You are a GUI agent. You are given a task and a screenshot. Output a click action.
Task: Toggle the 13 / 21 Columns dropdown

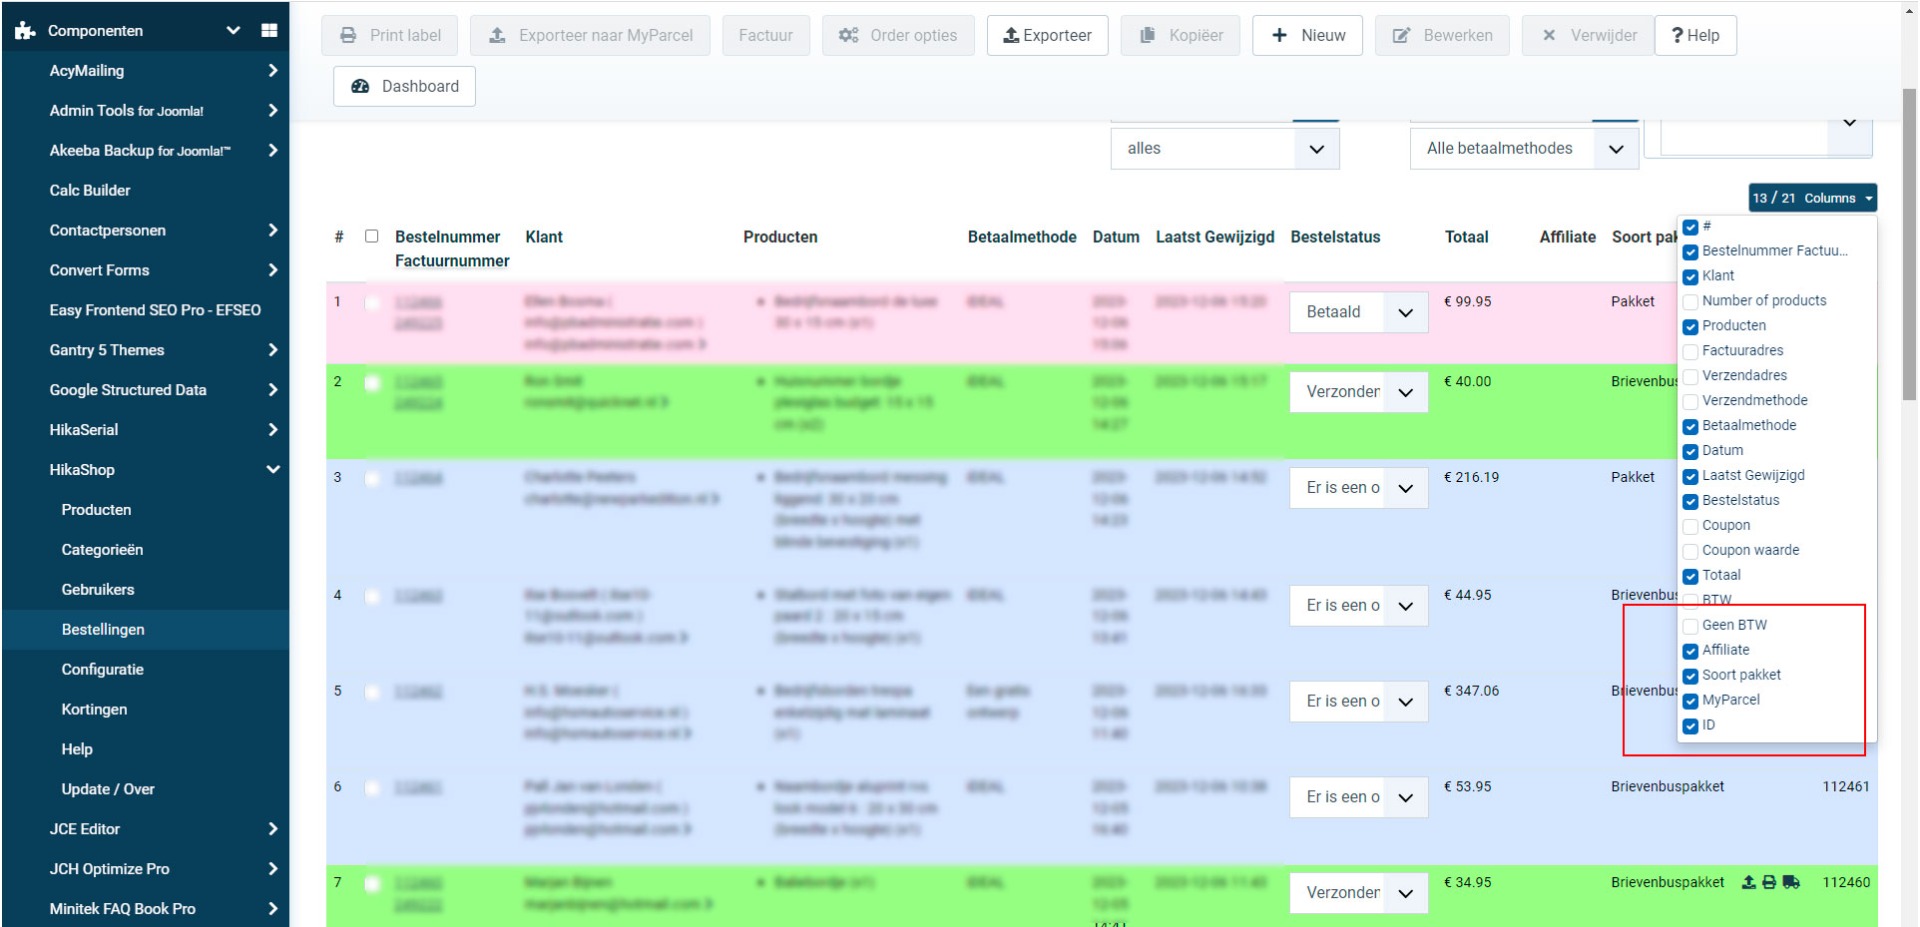[x=1812, y=198]
